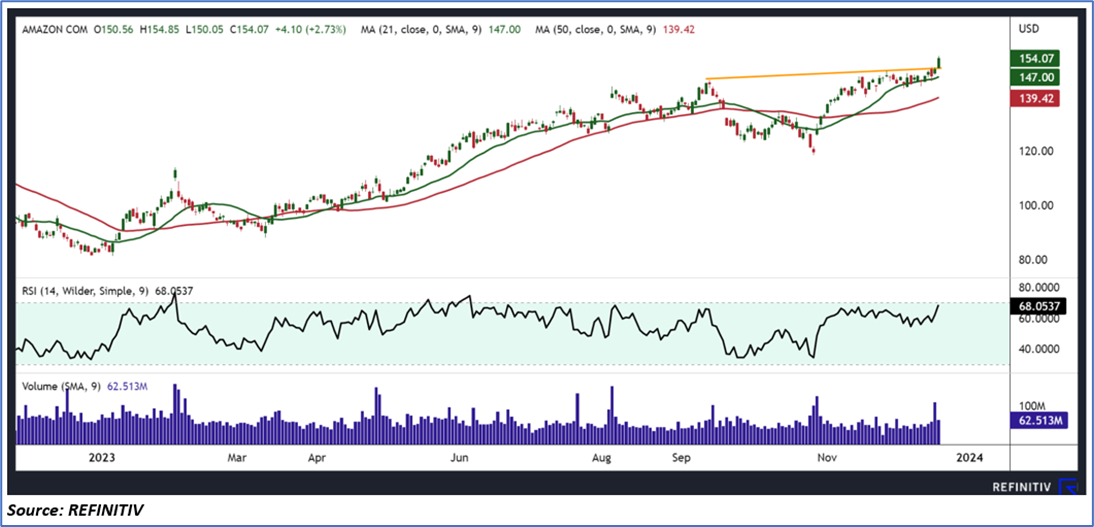
Task: Click the green 154.07 price tag on axis
Action: point(1035,59)
